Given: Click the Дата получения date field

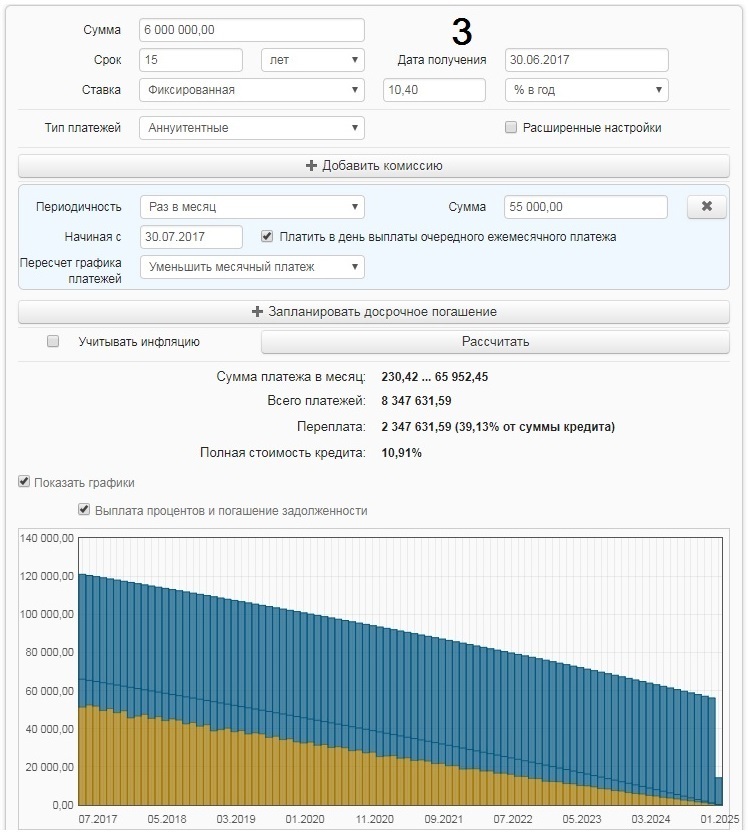Looking at the screenshot, I should tap(586, 60).
